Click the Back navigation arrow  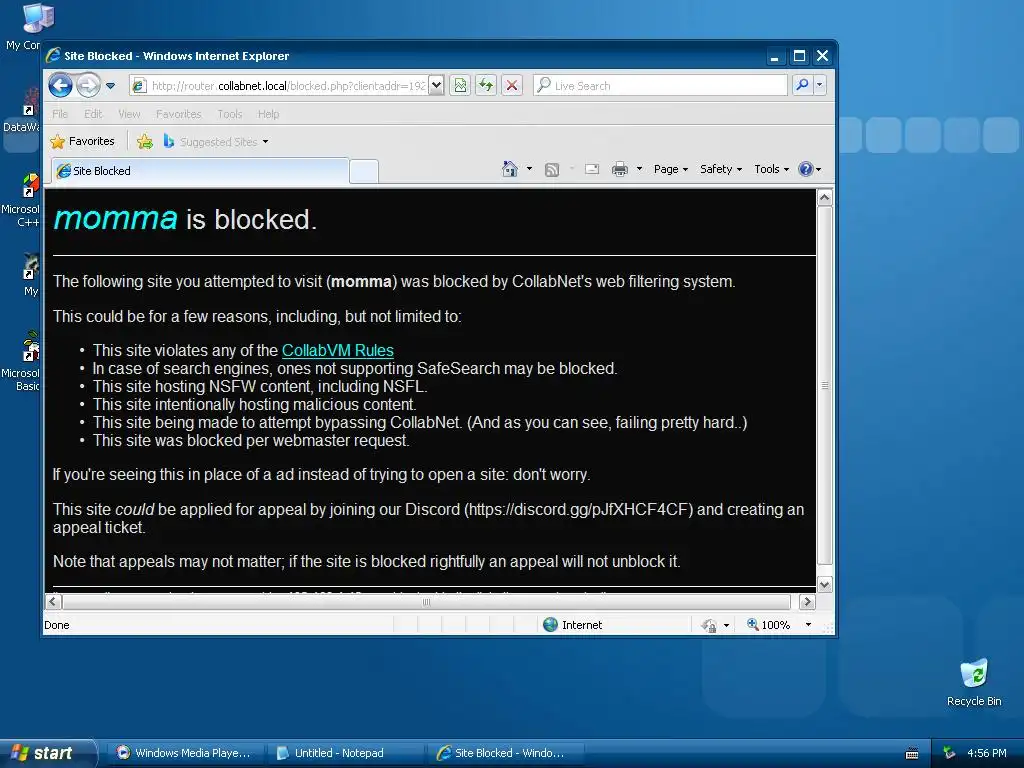click(x=60, y=86)
